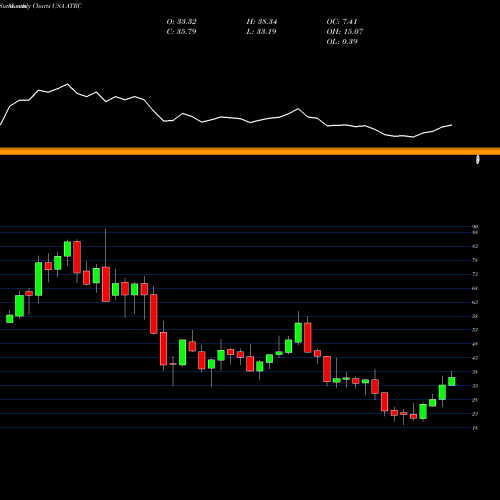Click the high price value H: 38.34
This screenshot has width=500, height=500.
pyautogui.click(x=262, y=22)
